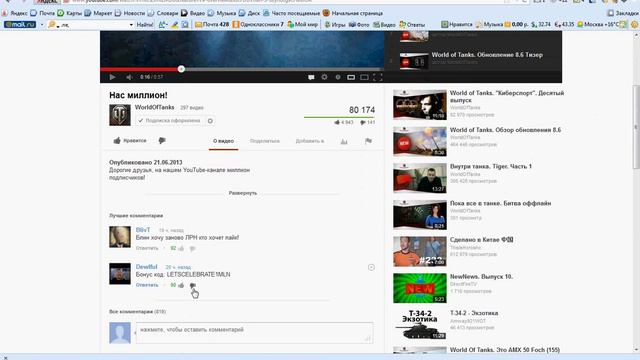Viewport: 640px width, 360px height.
Task: Open the 'Сделано в Китае ФВД' thumbnail
Action: pyautogui.click(x=420, y=251)
